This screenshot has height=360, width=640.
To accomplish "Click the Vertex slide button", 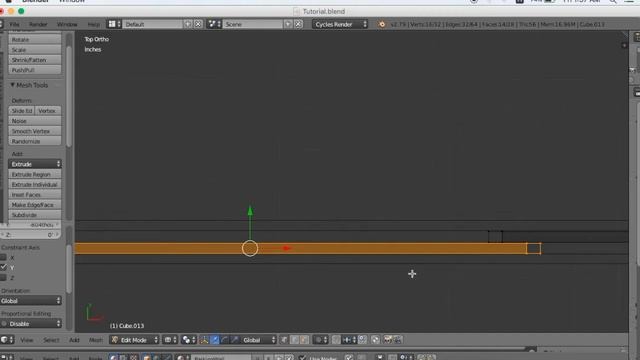I will tap(48, 111).
